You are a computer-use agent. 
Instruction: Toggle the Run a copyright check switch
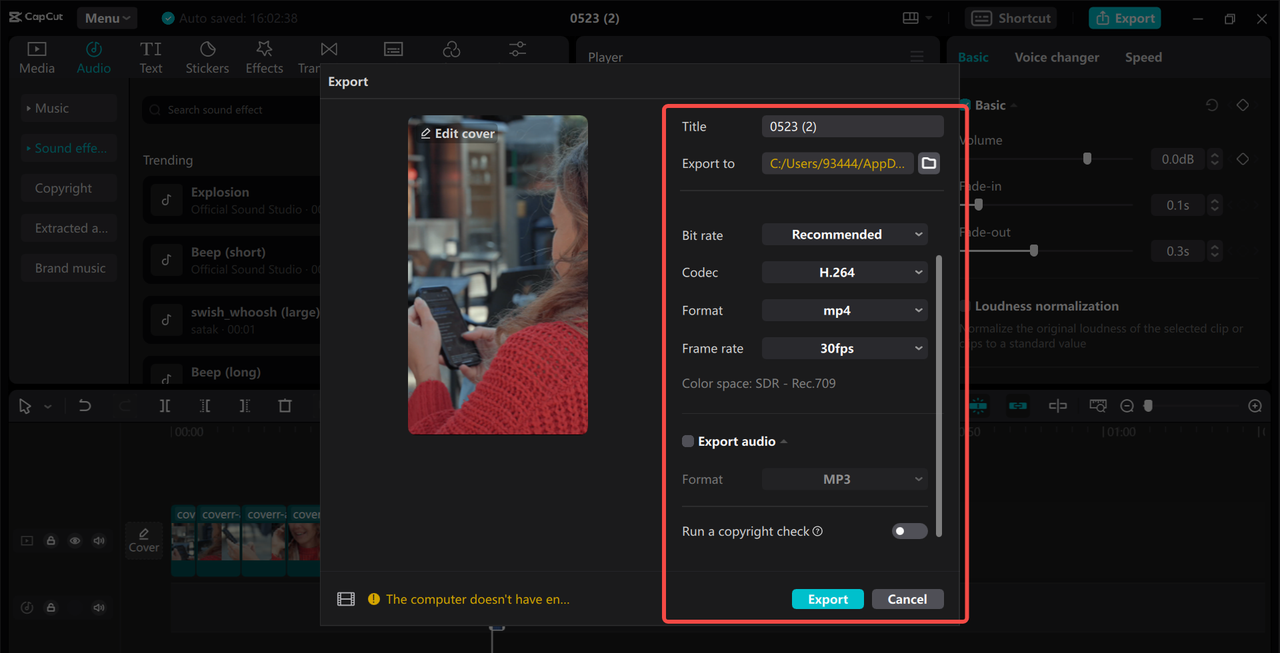click(x=910, y=531)
